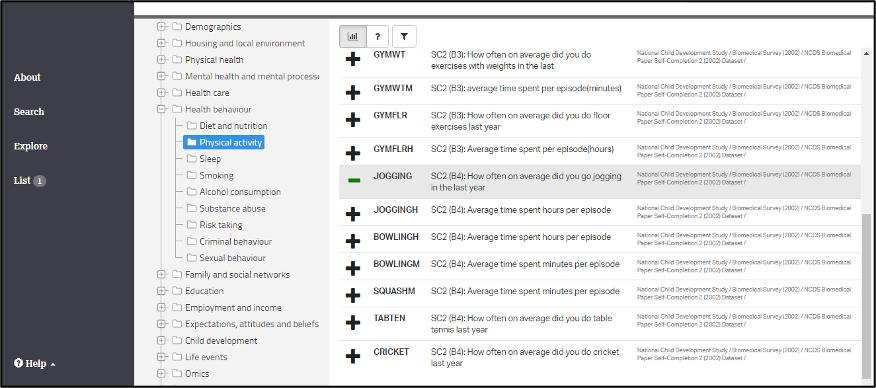Add SQUASHM variable with its plus icon

[353, 295]
